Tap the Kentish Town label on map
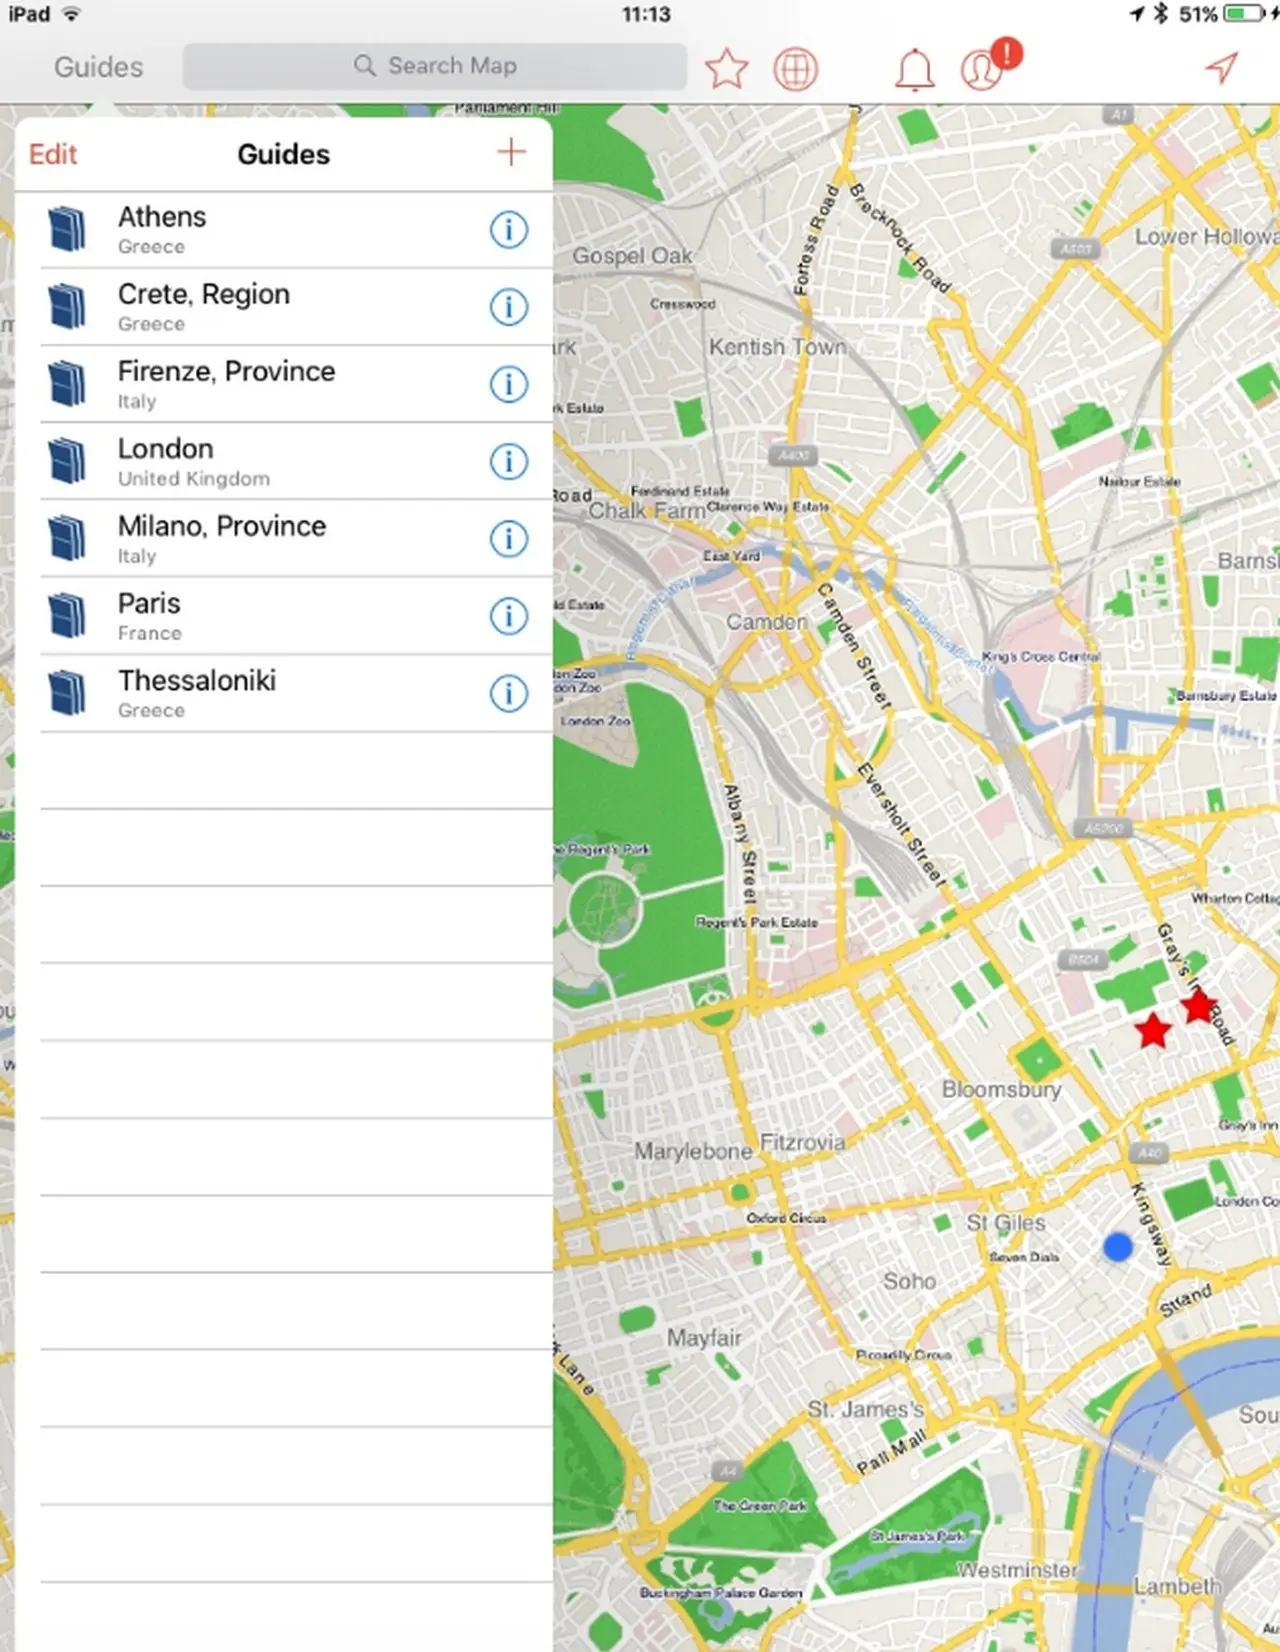This screenshot has width=1280, height=1652. point(778,347)
